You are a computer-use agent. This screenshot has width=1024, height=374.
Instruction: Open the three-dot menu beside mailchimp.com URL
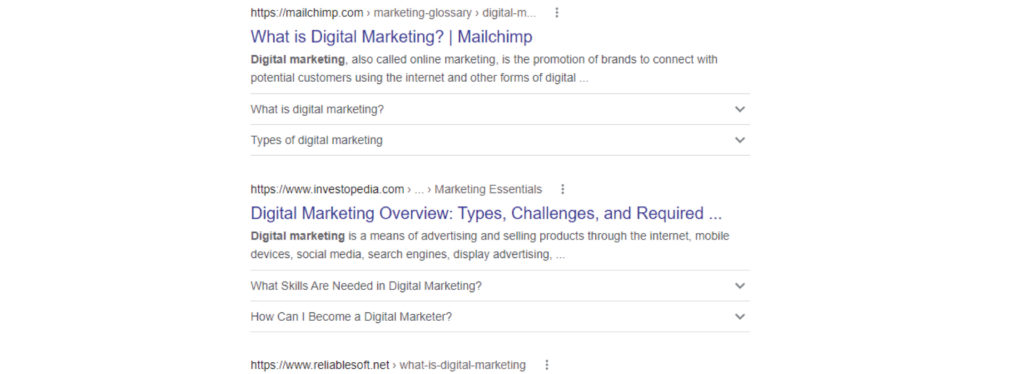[x=556, y=12]
